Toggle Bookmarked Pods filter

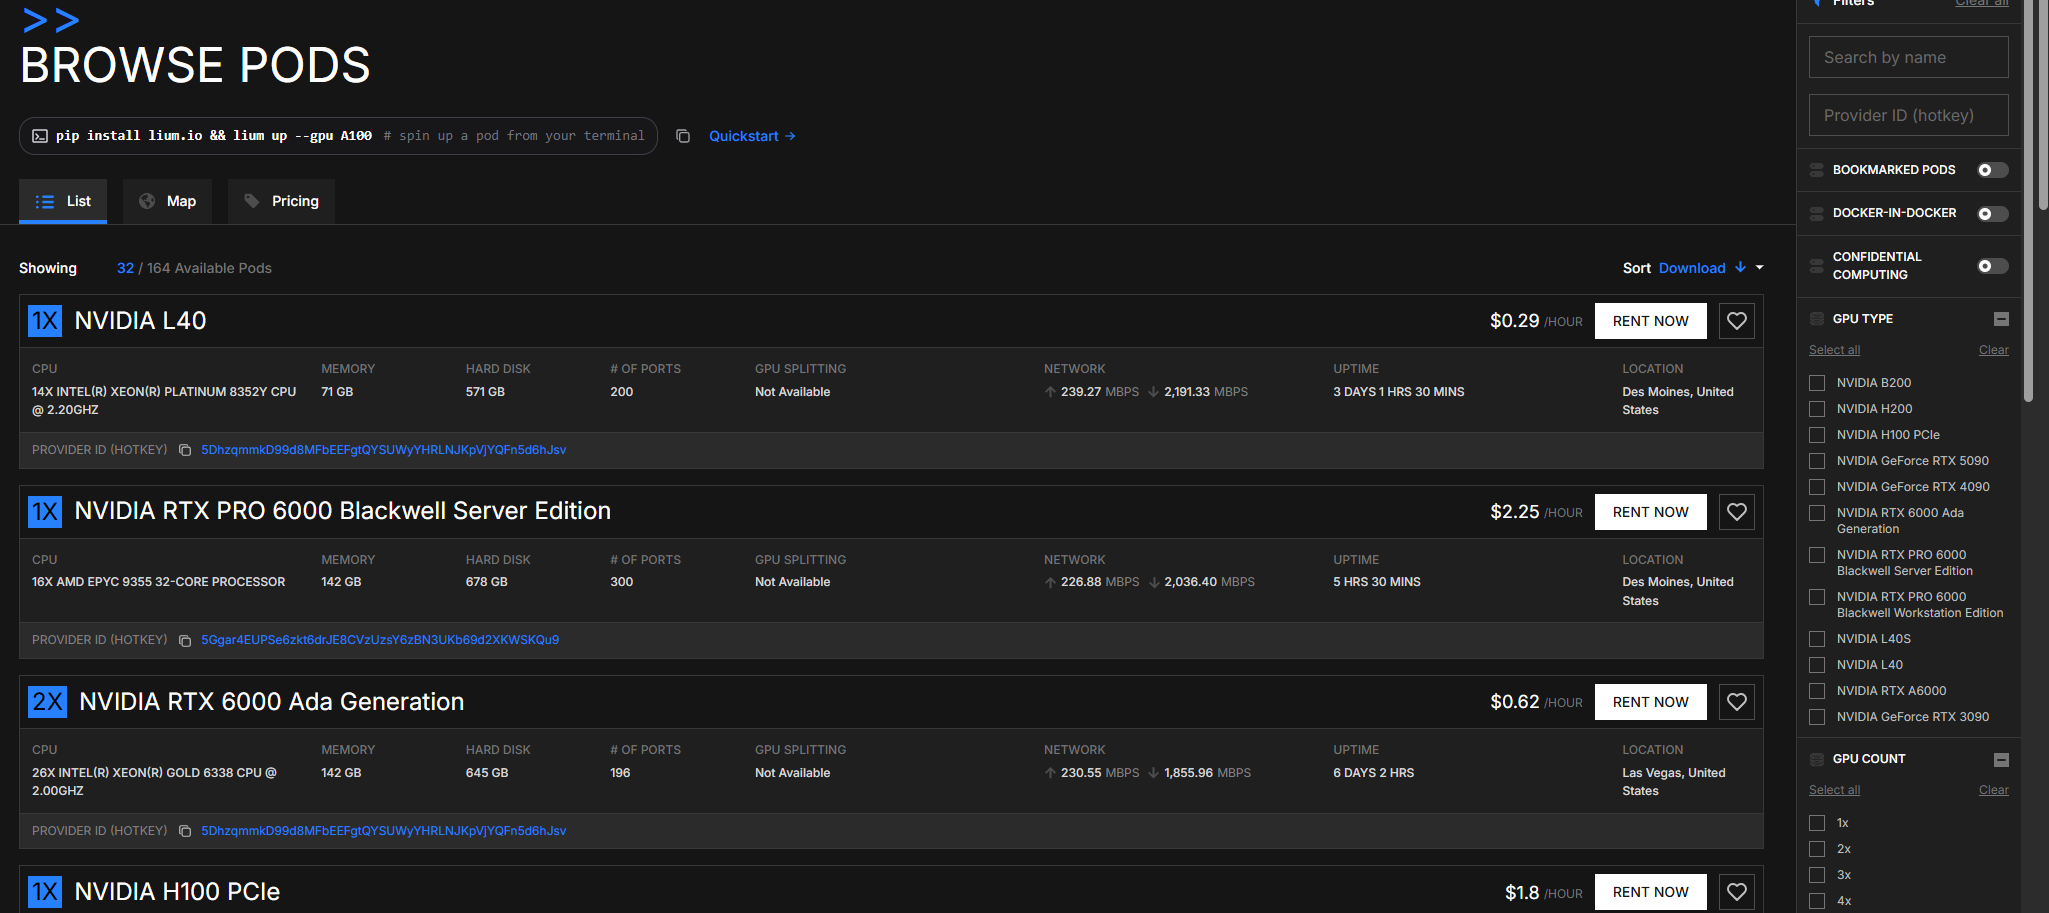coord(1992,170)
